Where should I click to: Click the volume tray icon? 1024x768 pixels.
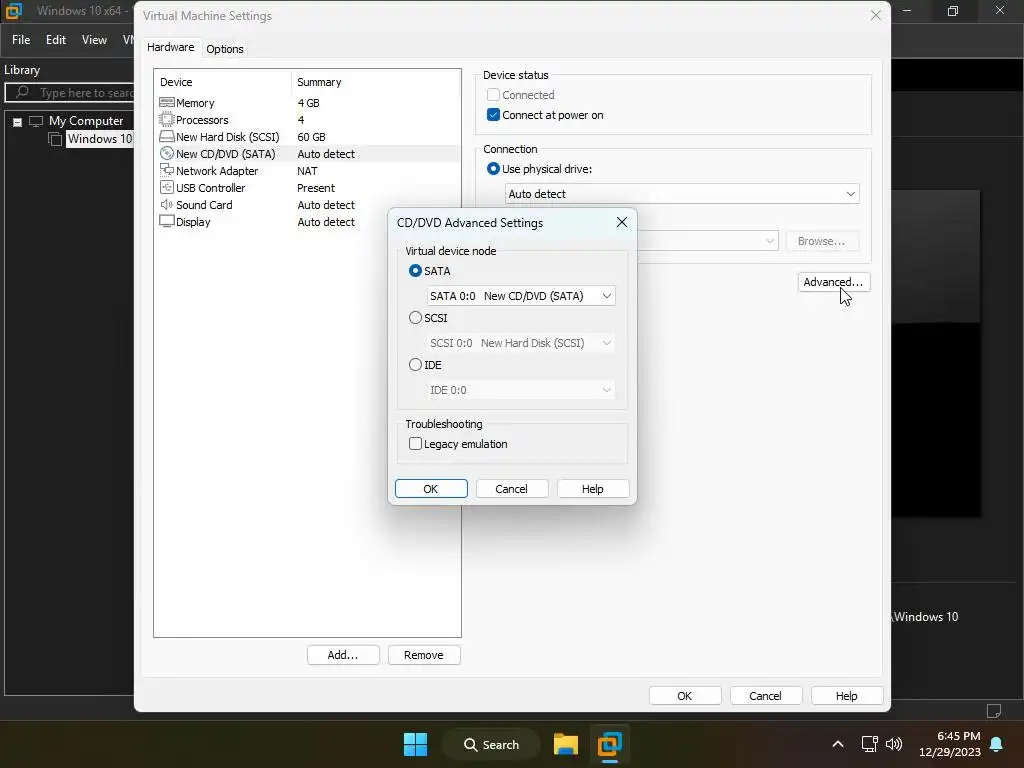pos(893,744)
